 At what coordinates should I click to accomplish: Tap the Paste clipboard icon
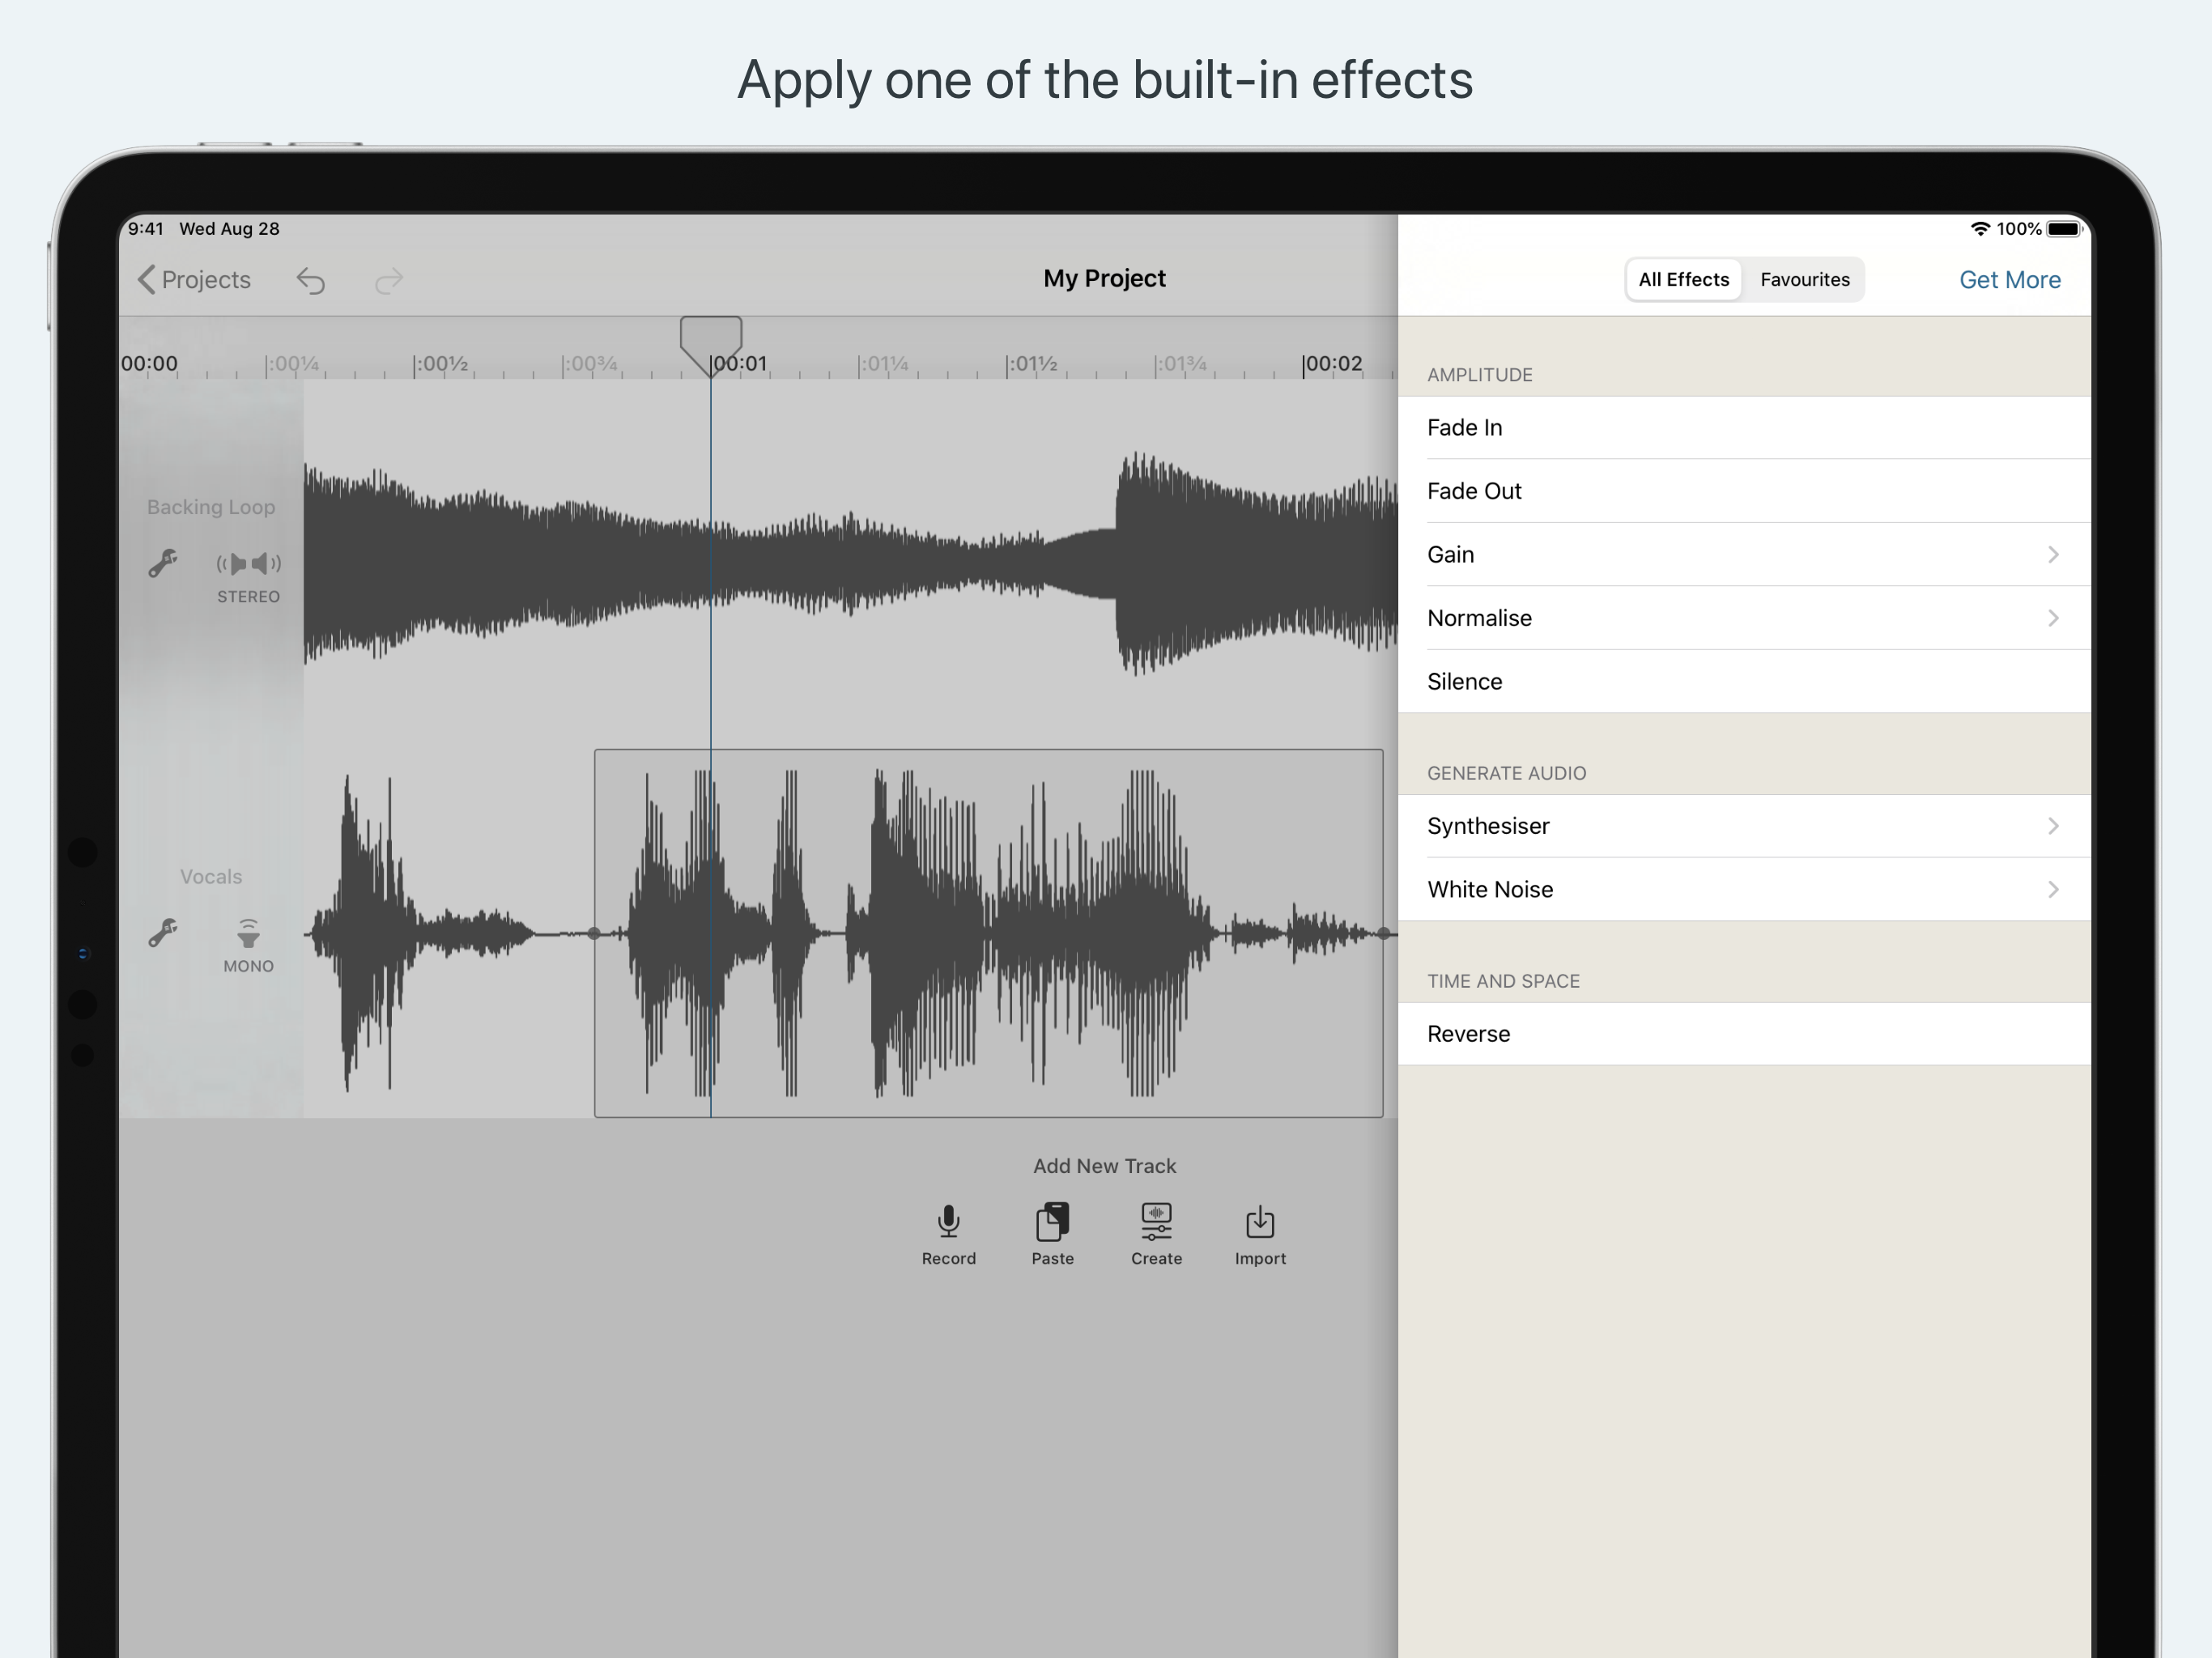[1052, 1222]
